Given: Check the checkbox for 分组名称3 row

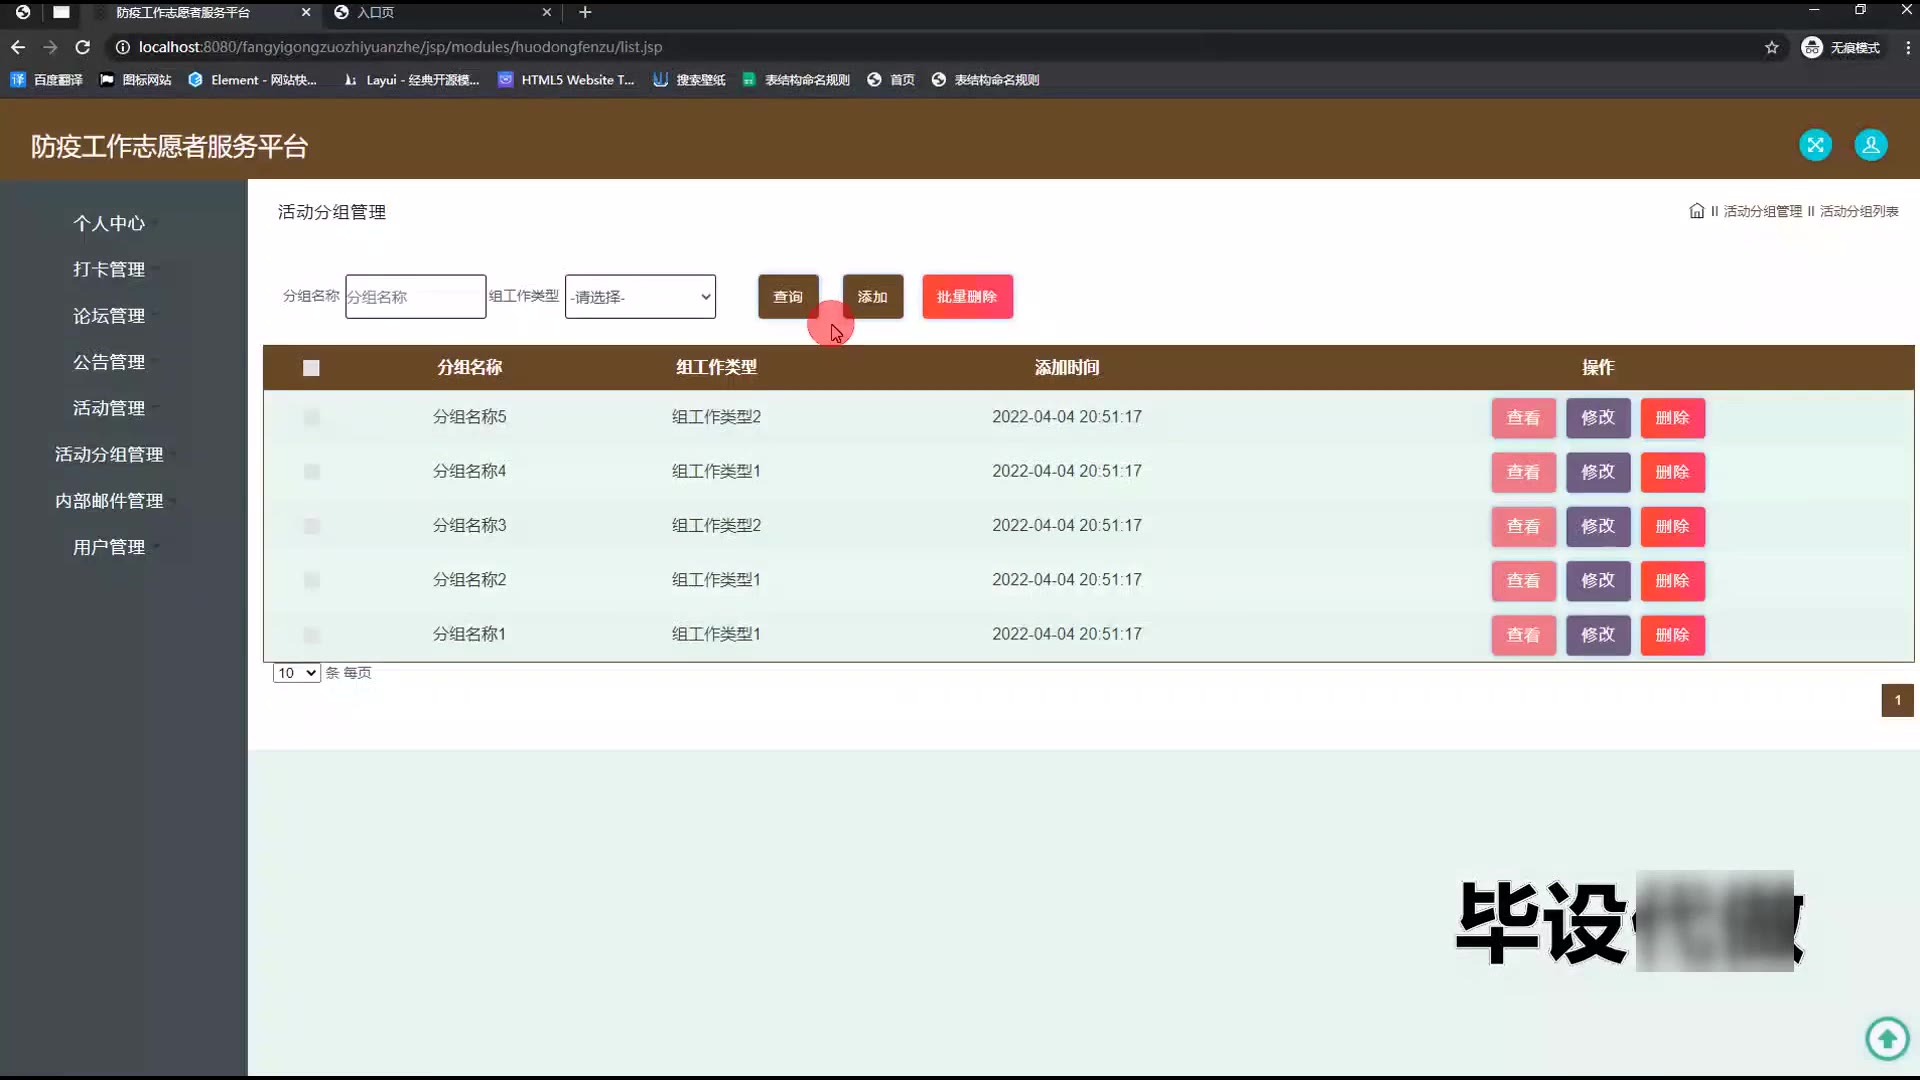Looking at the screenshot, I should tap(311, 526).
